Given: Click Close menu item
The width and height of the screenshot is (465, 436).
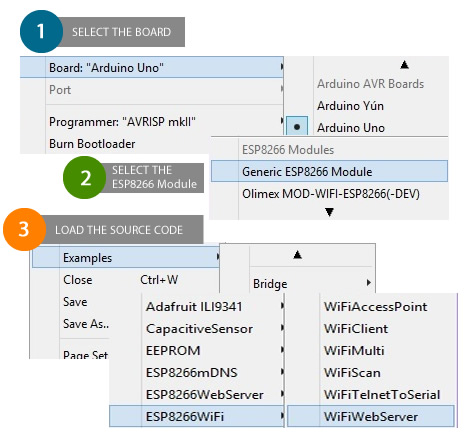Looking at the screenshot, I should pos(78,280).
